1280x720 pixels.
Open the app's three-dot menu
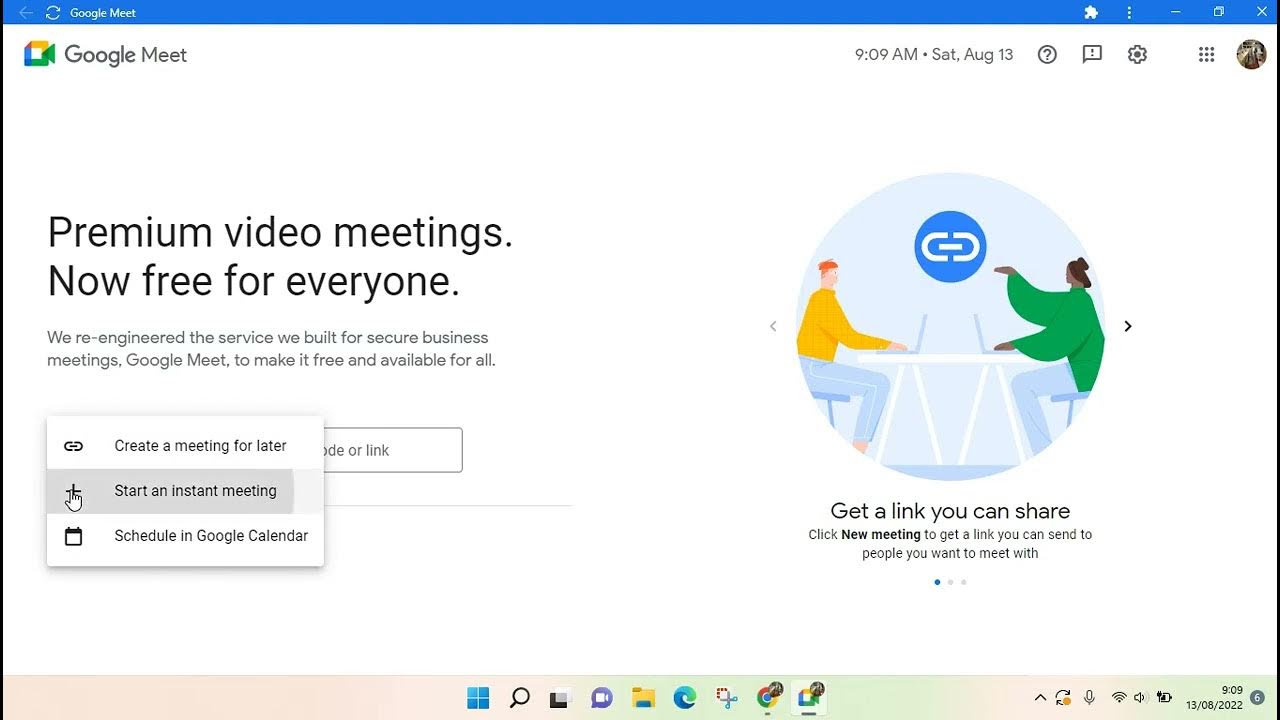point(1129,13)
